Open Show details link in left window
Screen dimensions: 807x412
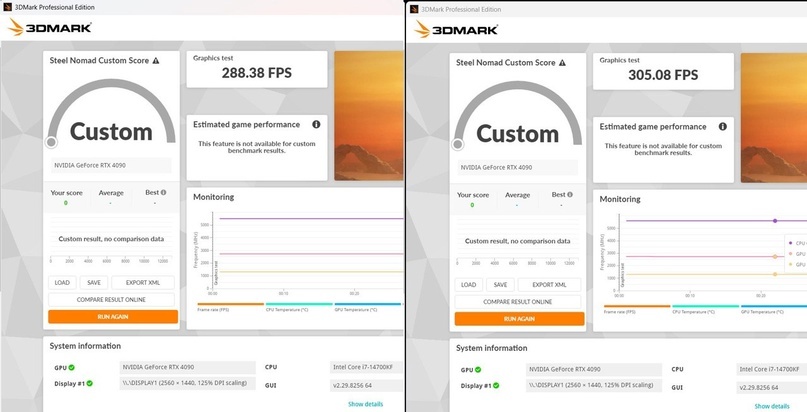tap(365, 404)
